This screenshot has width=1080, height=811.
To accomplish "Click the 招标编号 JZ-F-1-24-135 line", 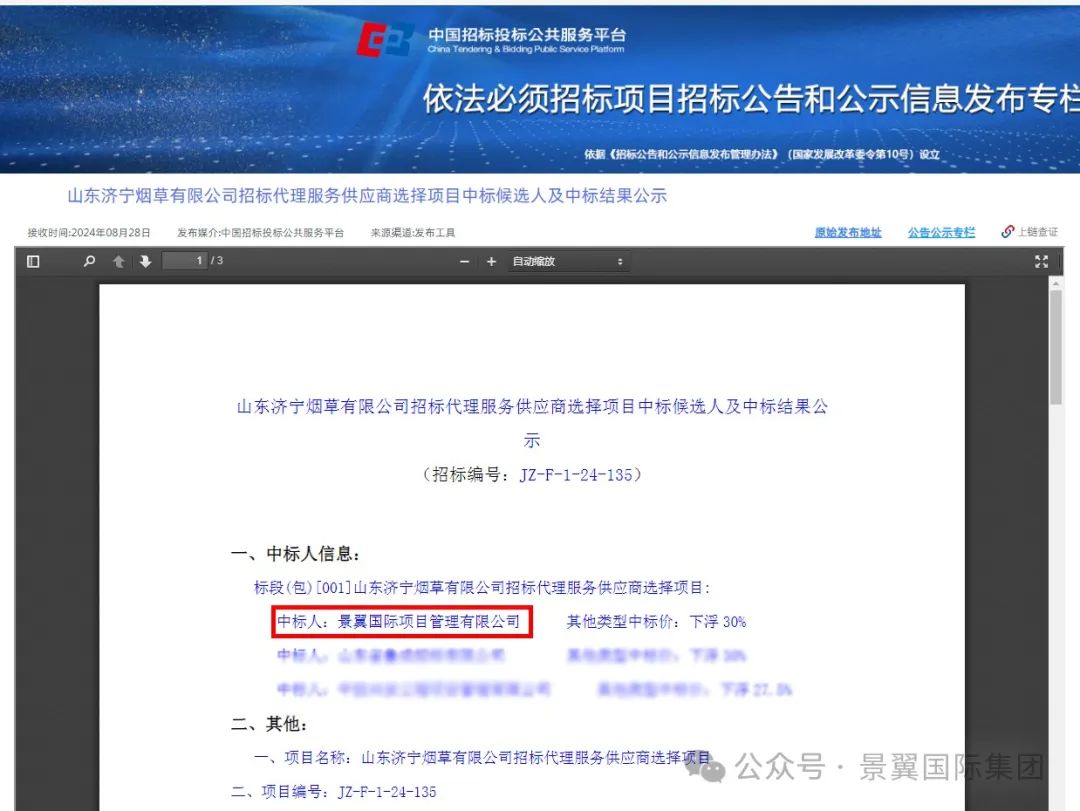I will coord(532,475).
